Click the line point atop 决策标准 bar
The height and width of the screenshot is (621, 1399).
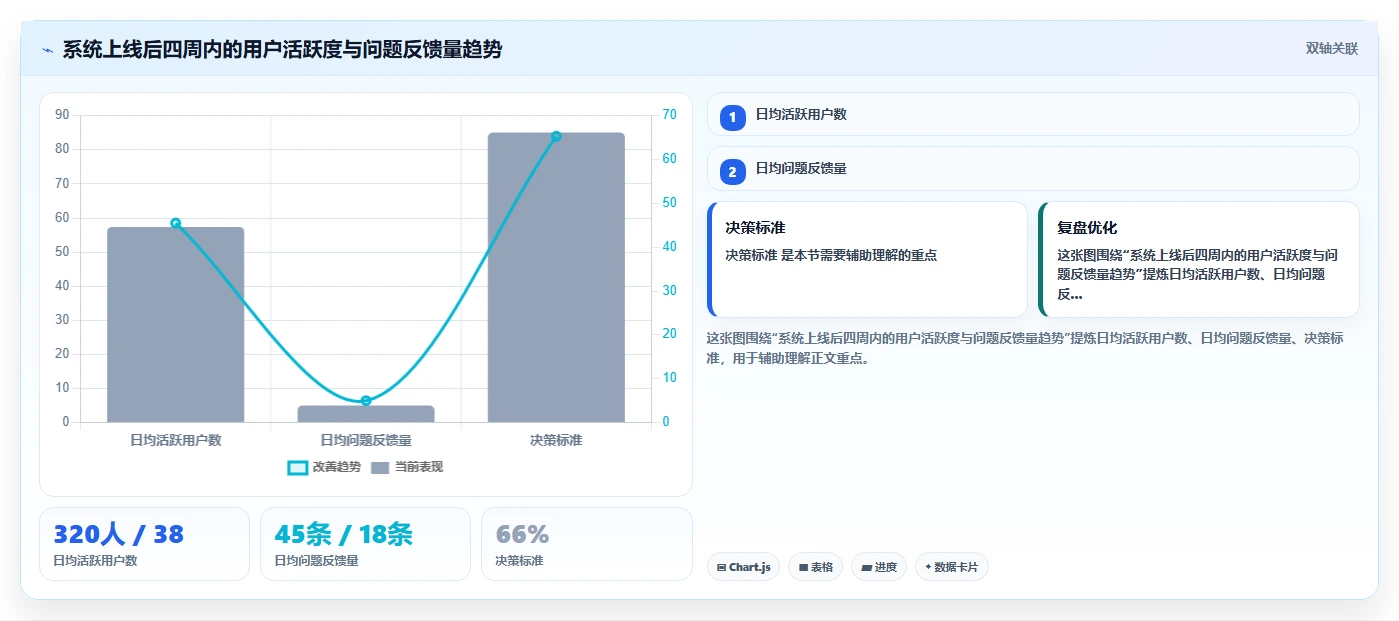tap(556, 137)
